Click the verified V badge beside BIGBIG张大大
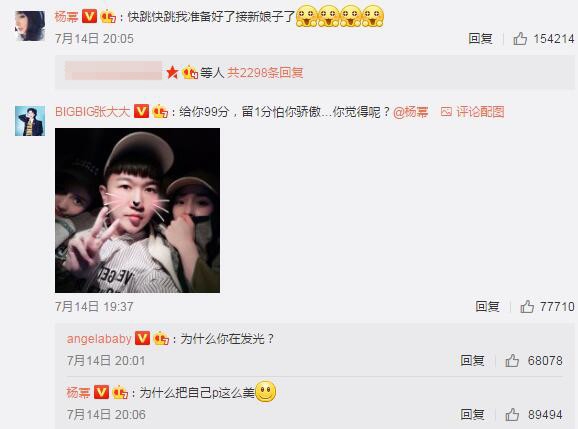Viewport: 578px width, 429px height. point(141,111)
